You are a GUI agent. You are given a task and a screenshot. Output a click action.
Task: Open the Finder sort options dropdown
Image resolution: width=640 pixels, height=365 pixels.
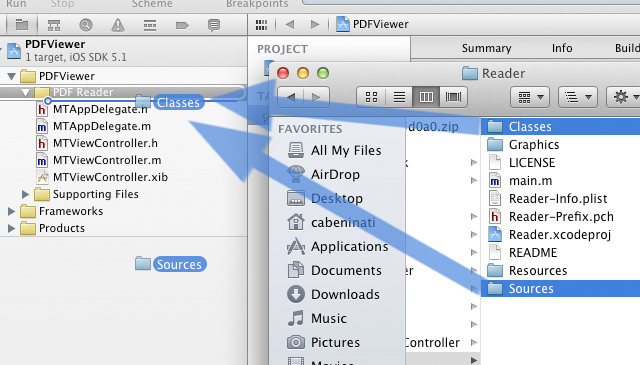point(578,97)
